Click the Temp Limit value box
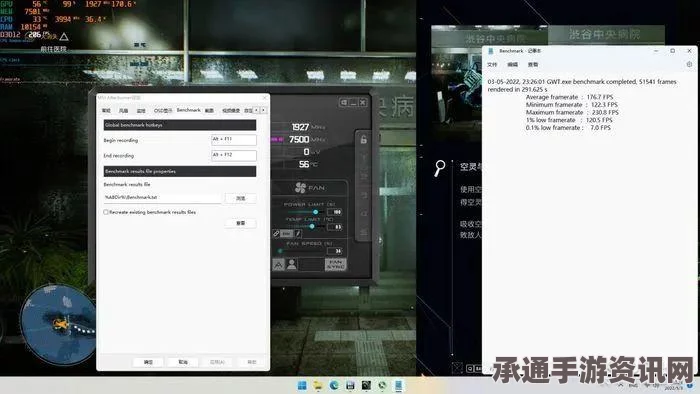Image resolution: width=700 pixels, height=394 pixels. (x=334, y=227)
